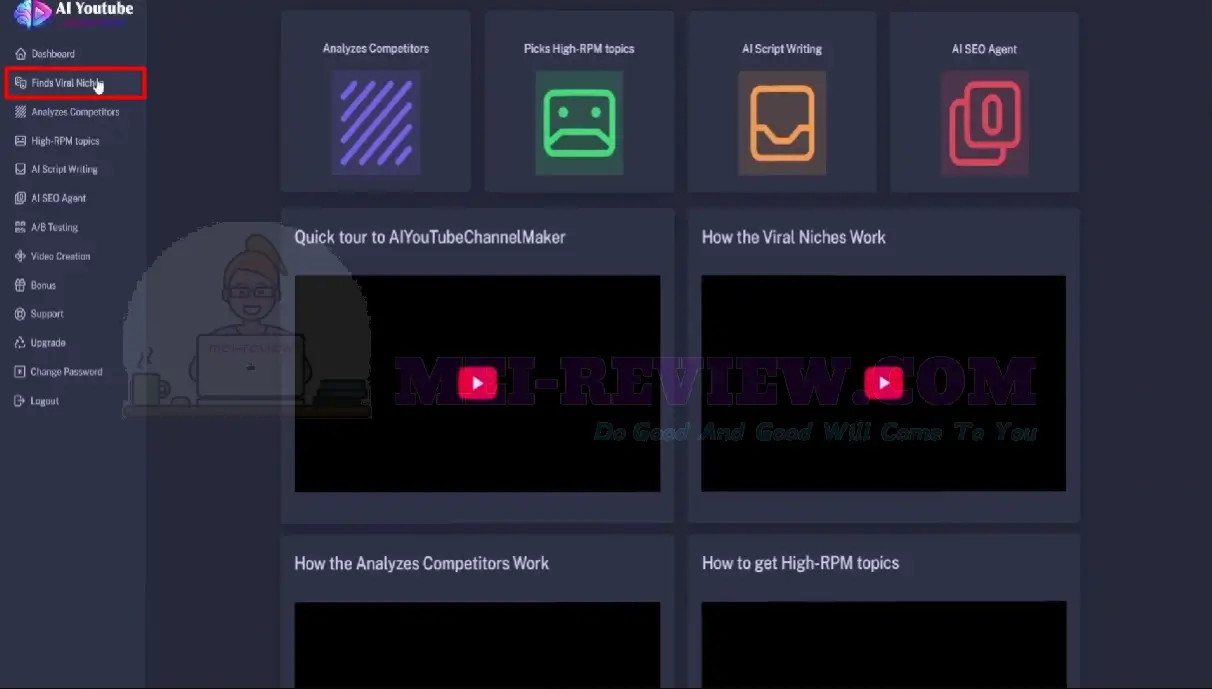This screenshot has height=689, width=1212.
Task: Click the AI Script Writing card title
Action: click(x=782, y=48)
